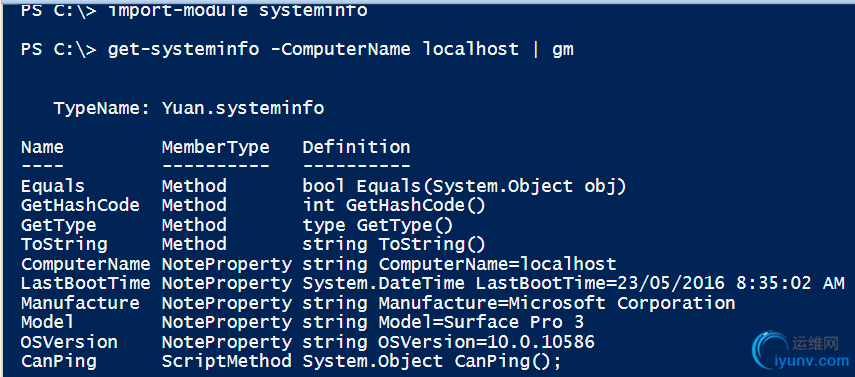Click the 'Model' property name
This screenshot has height=377, width=855.
click(47, 322)
